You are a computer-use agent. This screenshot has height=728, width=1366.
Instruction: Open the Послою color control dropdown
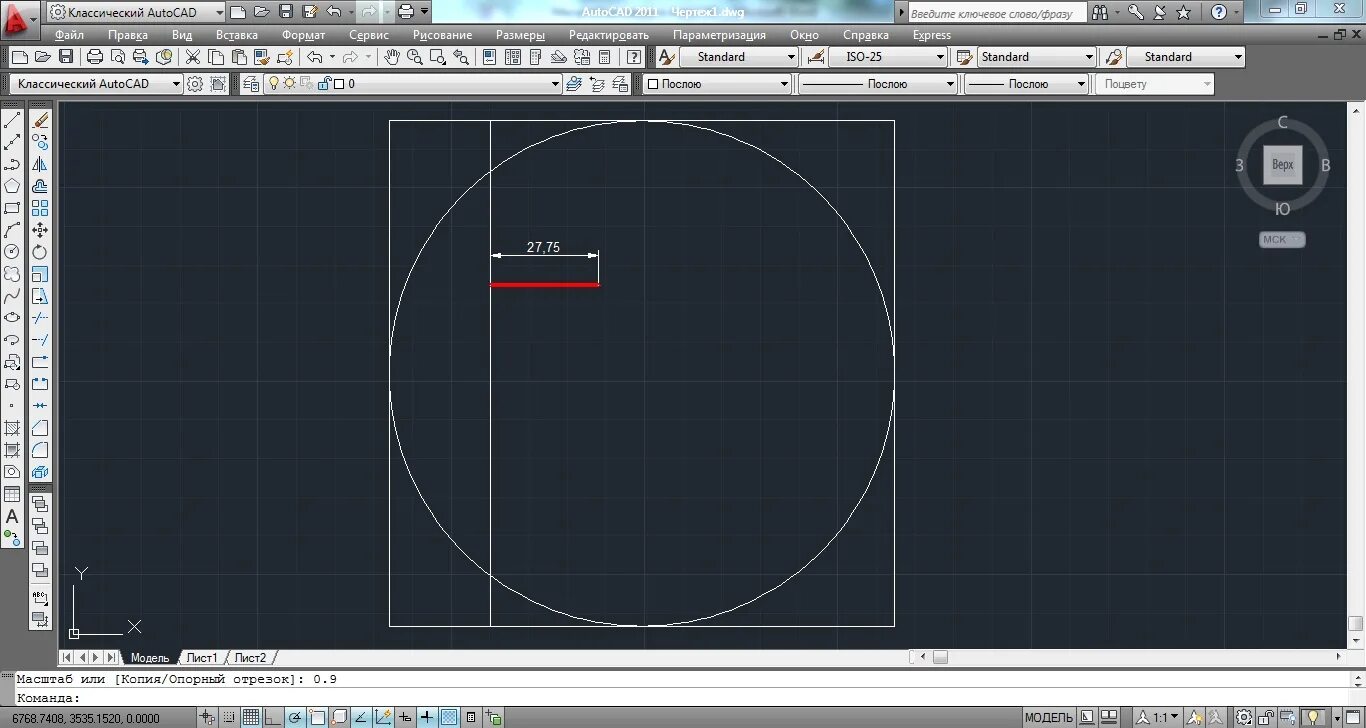point(717,84)
